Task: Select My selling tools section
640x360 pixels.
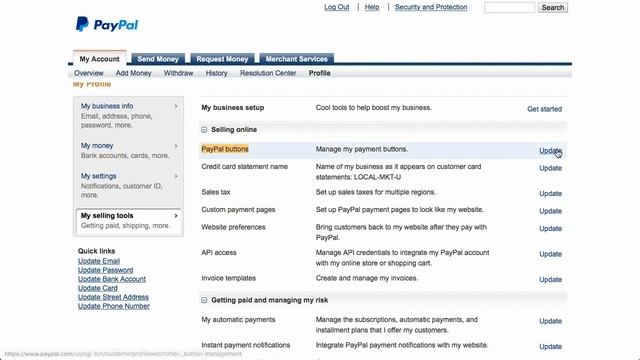Action: 129,221
